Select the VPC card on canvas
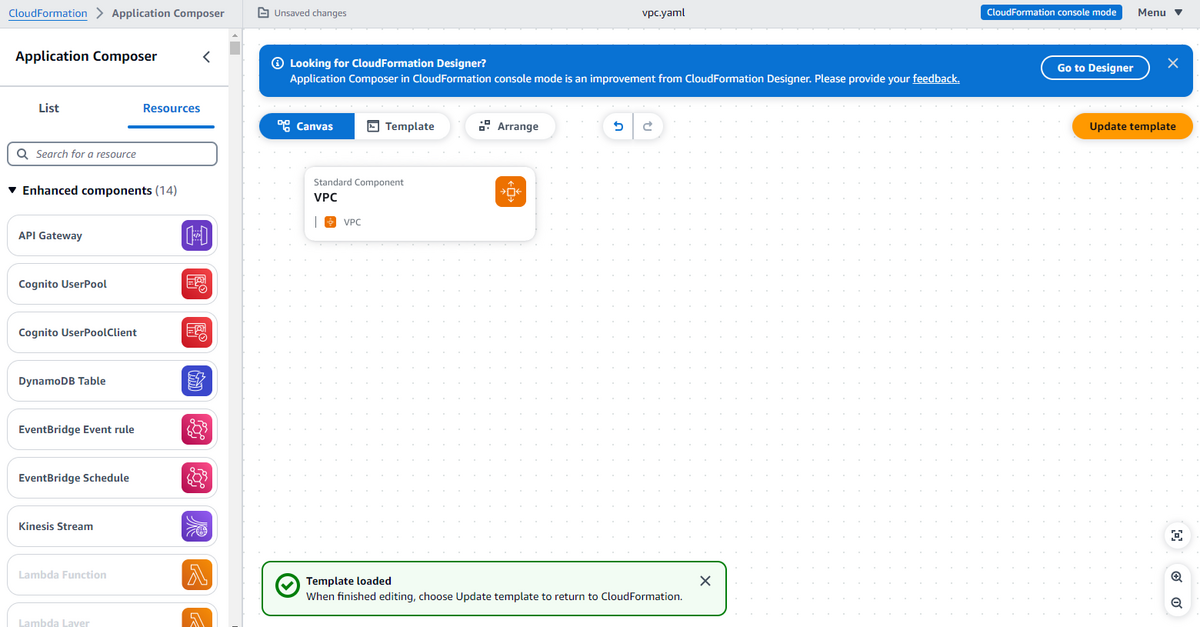Screen dimensions: 1200x627 [x=420, y=203]
